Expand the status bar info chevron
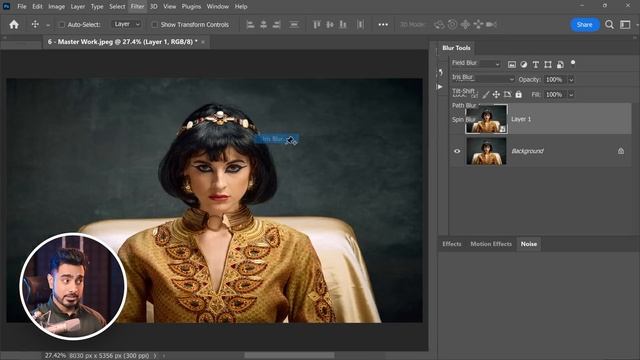This screenshot has height=360, width=640. coord(155,356)
